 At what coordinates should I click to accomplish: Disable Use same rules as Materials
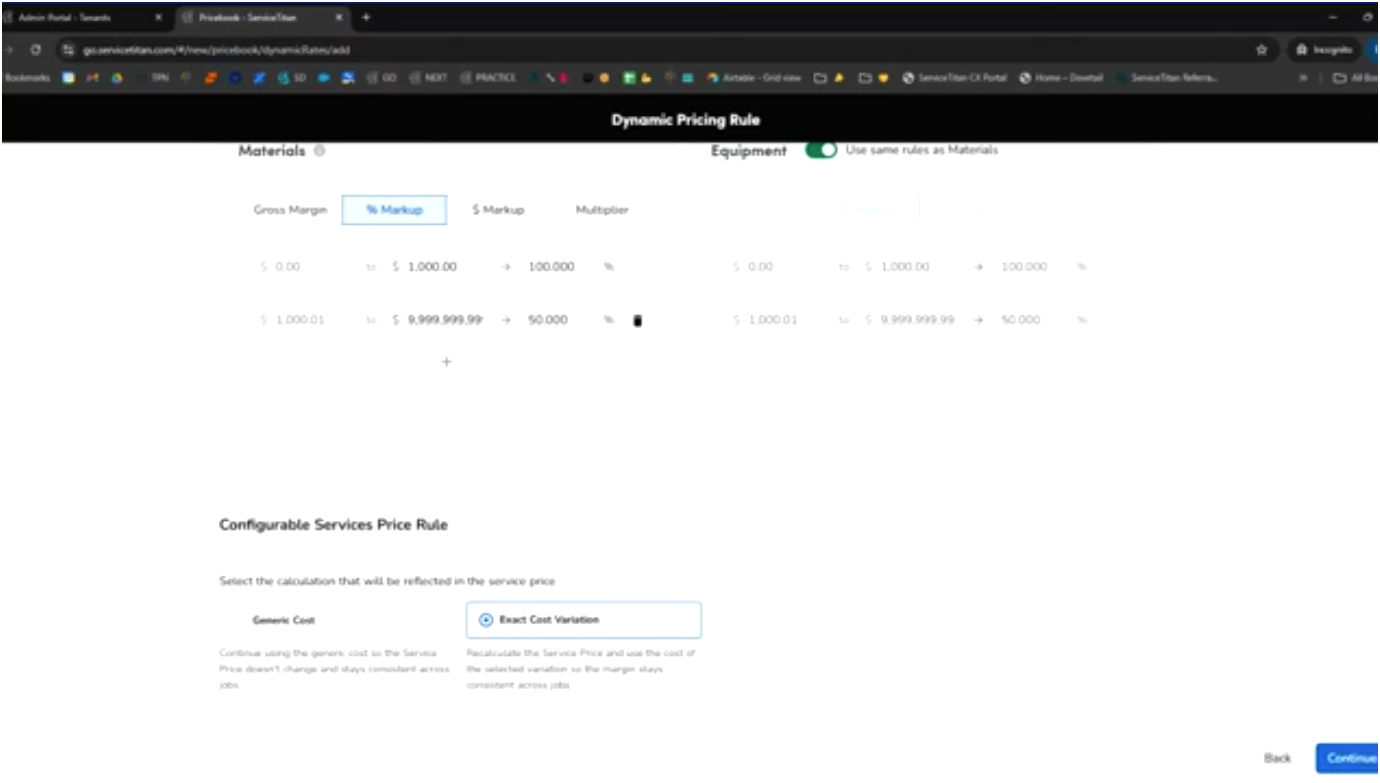click(820, 148)
